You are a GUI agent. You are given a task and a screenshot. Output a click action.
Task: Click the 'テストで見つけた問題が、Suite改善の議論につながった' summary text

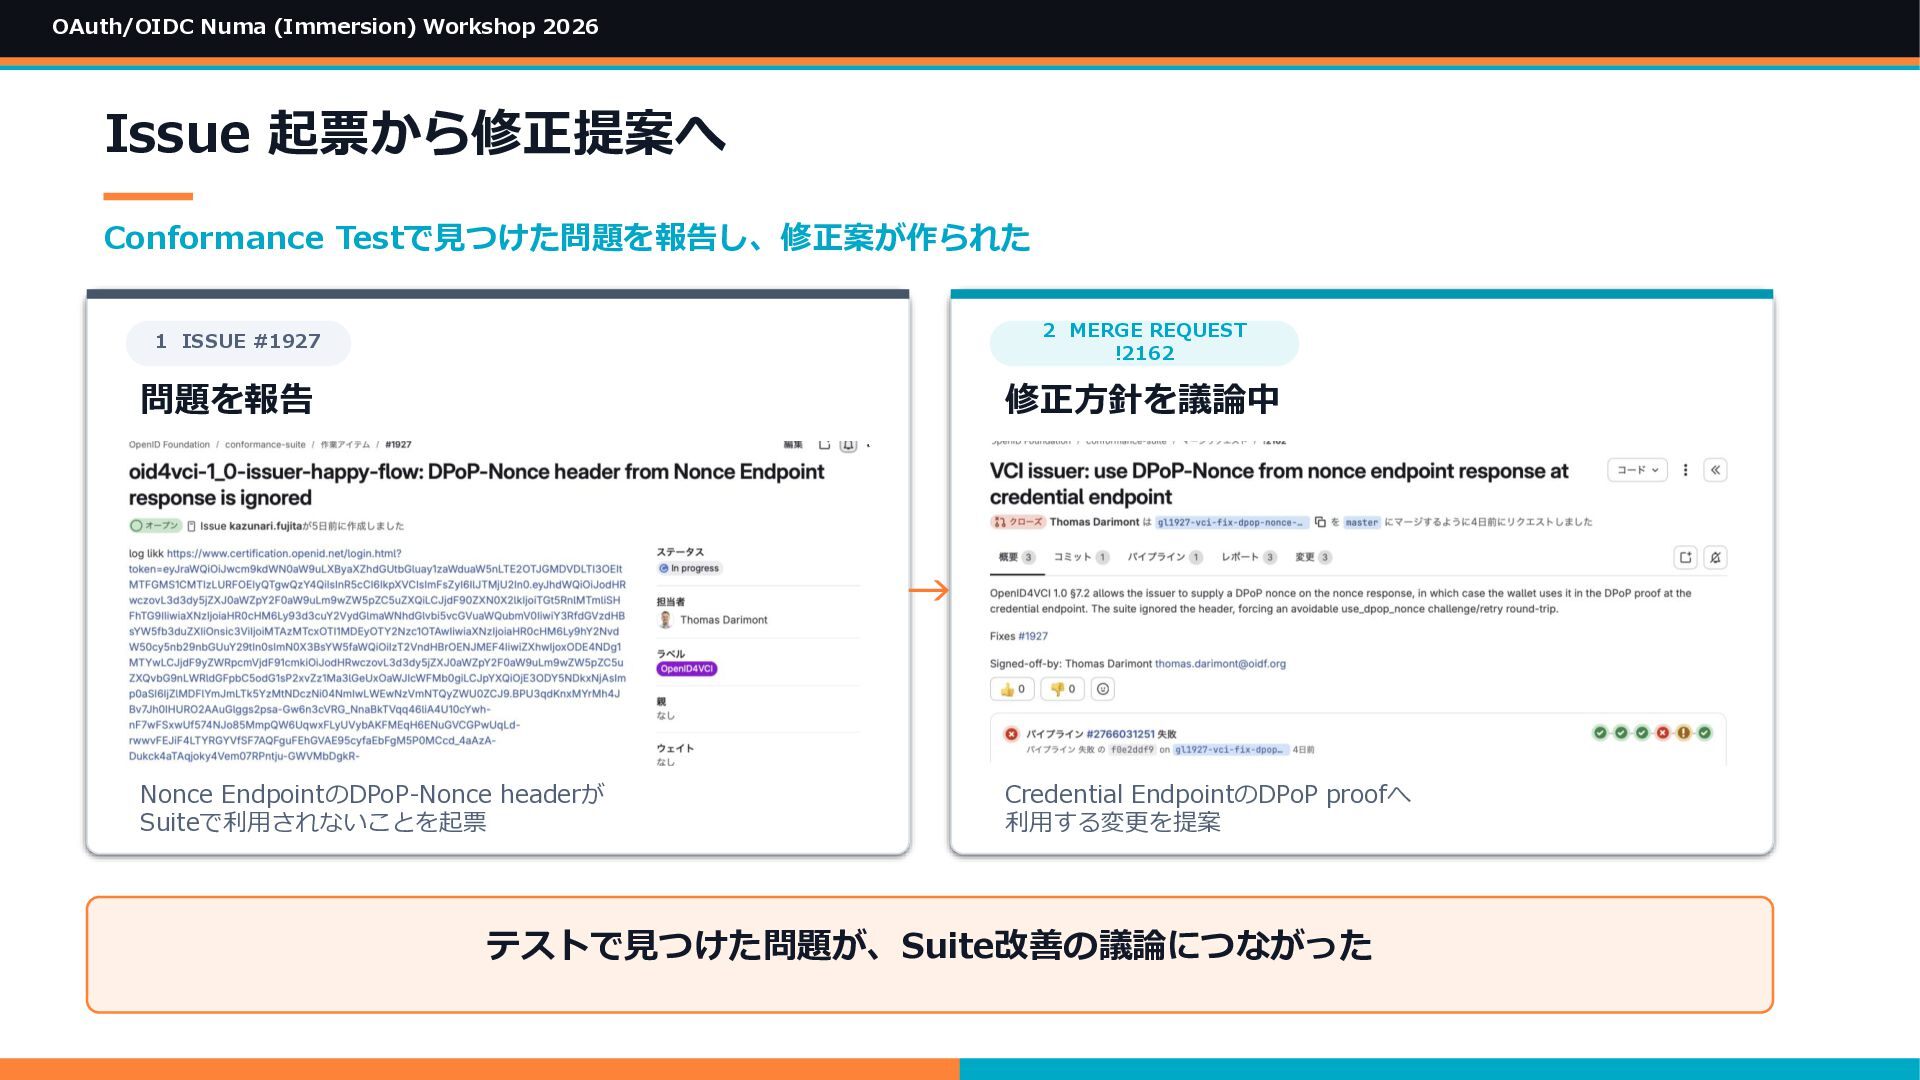click(x=929, y=946)
